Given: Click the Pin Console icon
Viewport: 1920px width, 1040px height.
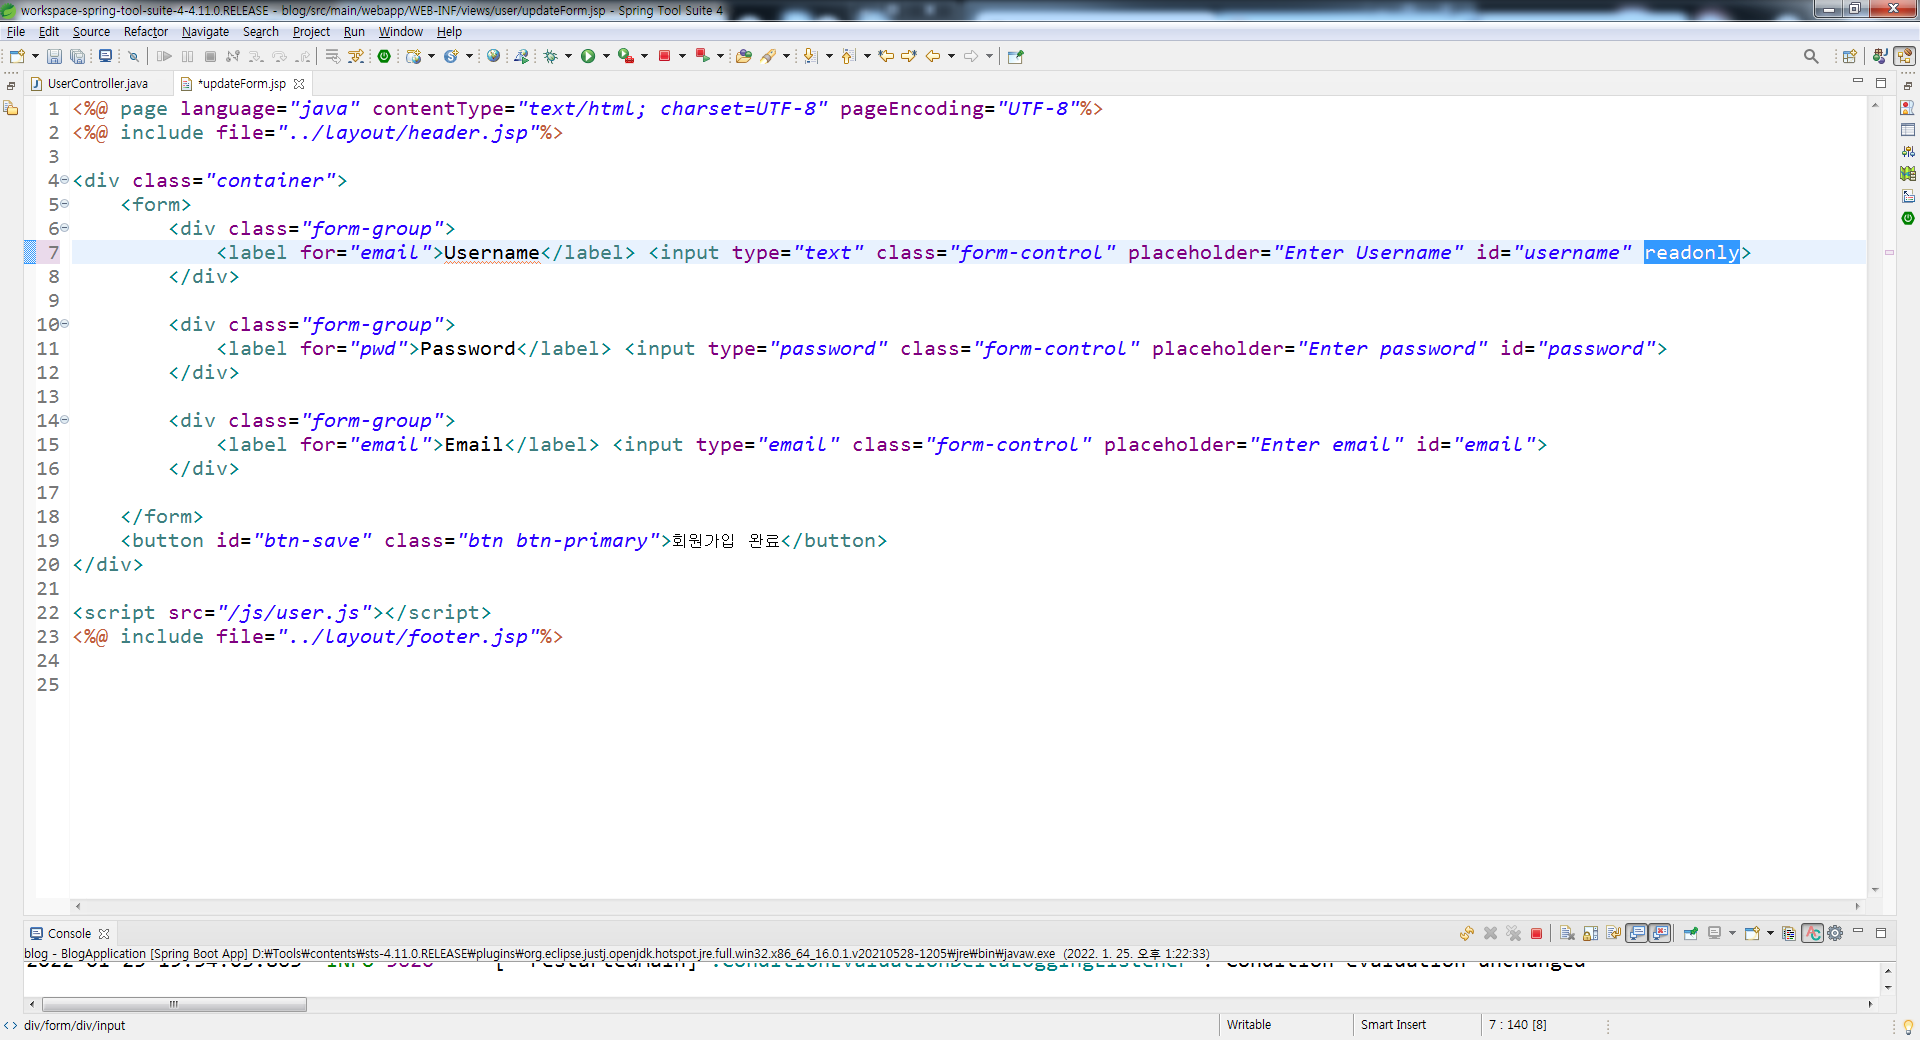Looking at the screenshot, I should (1691, 933).
